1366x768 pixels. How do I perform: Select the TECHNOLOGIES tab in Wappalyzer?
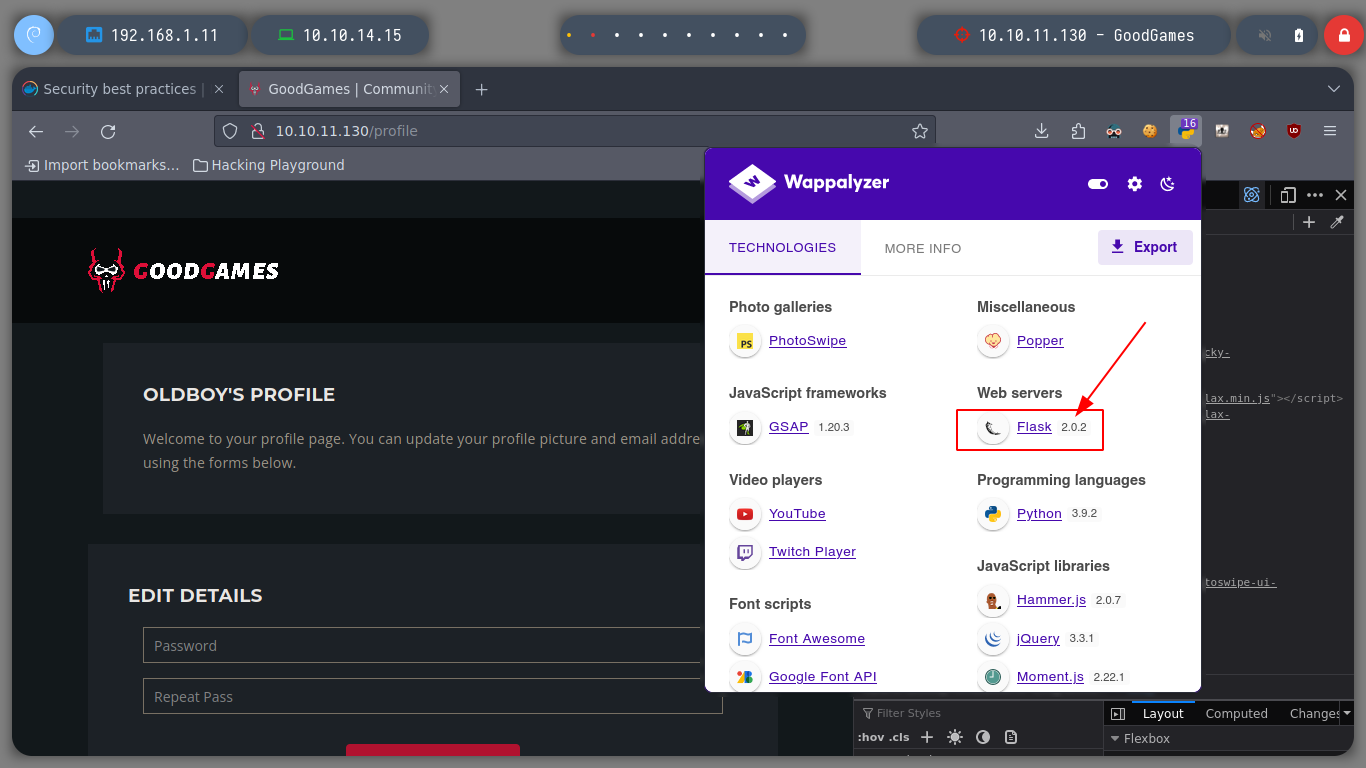point(782,247)
